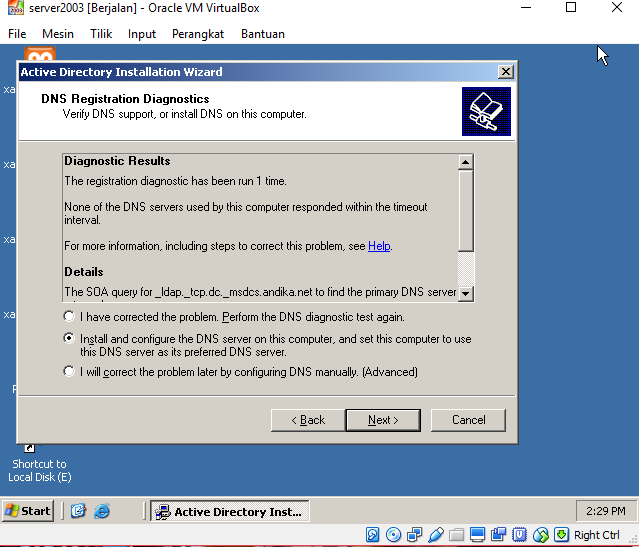Click the Show Desktop quick launch icon
This screenshot has width=639, height=547.
click(78, 511)
